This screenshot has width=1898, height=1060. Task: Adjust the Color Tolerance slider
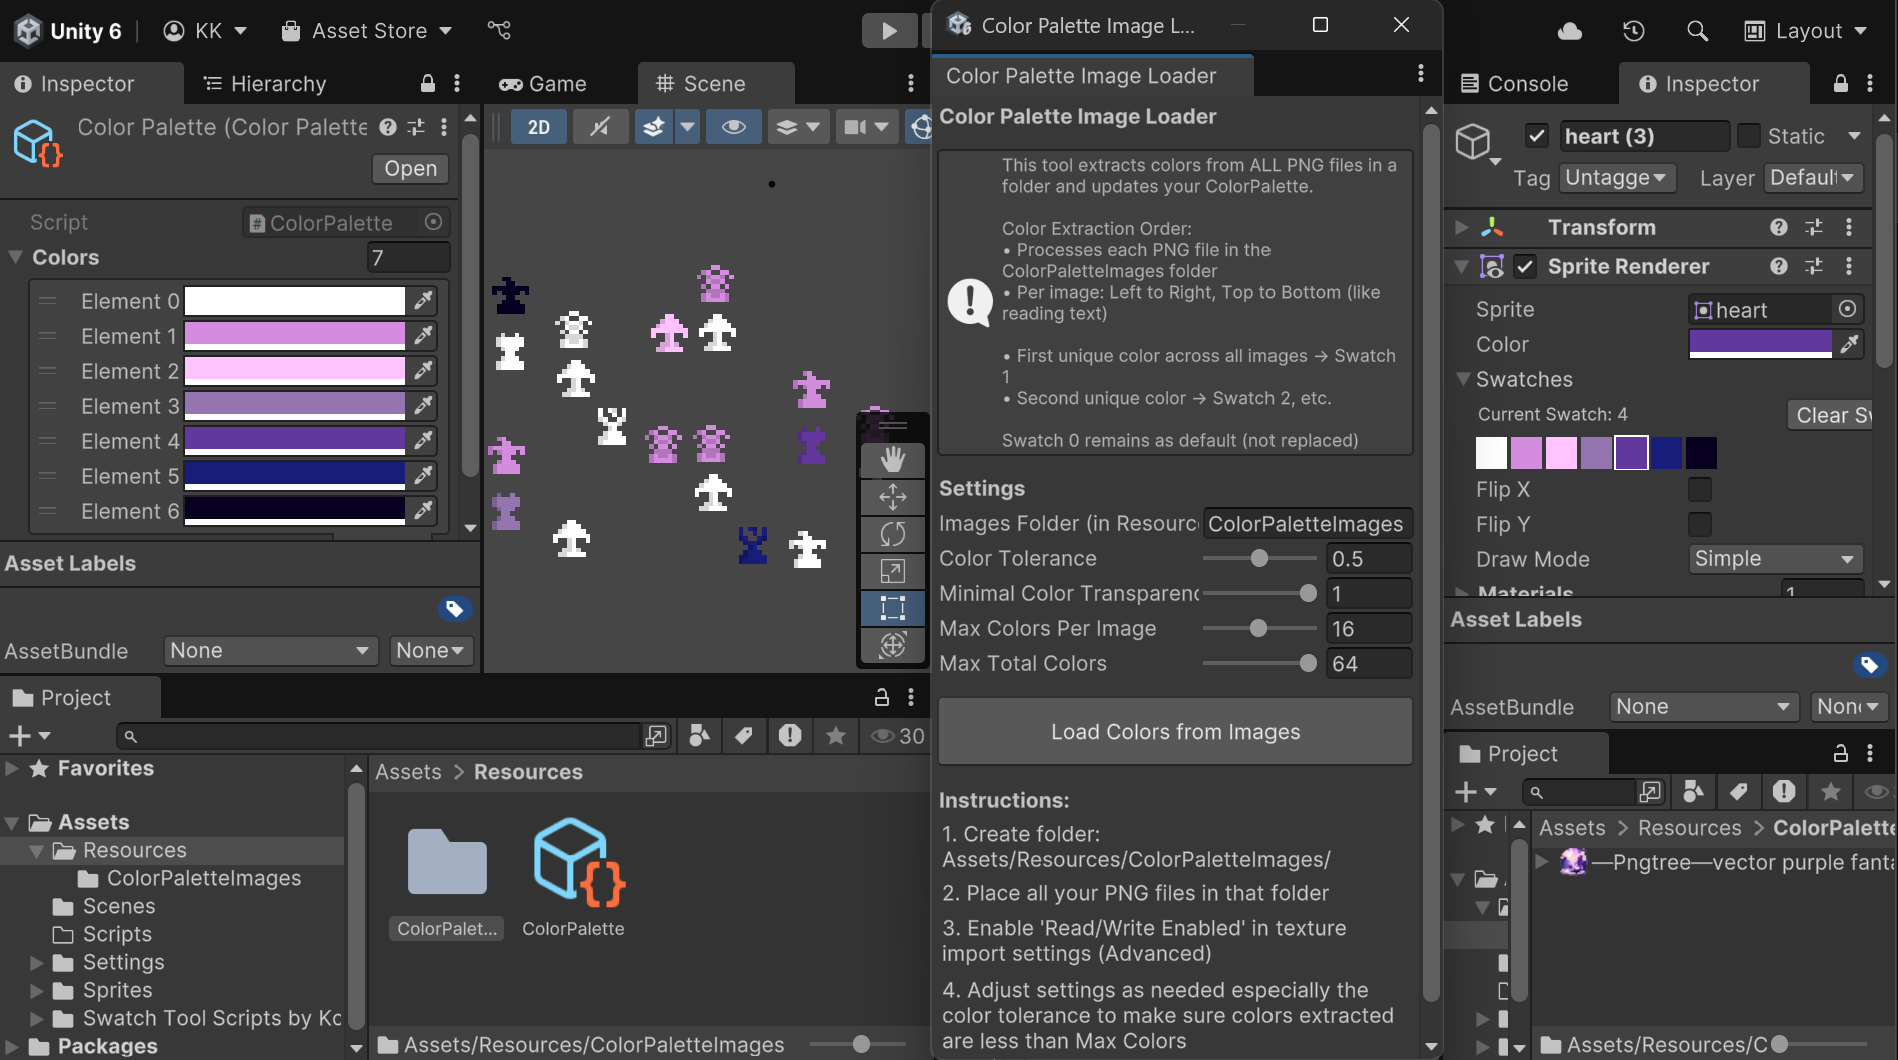coord(1260,558)
